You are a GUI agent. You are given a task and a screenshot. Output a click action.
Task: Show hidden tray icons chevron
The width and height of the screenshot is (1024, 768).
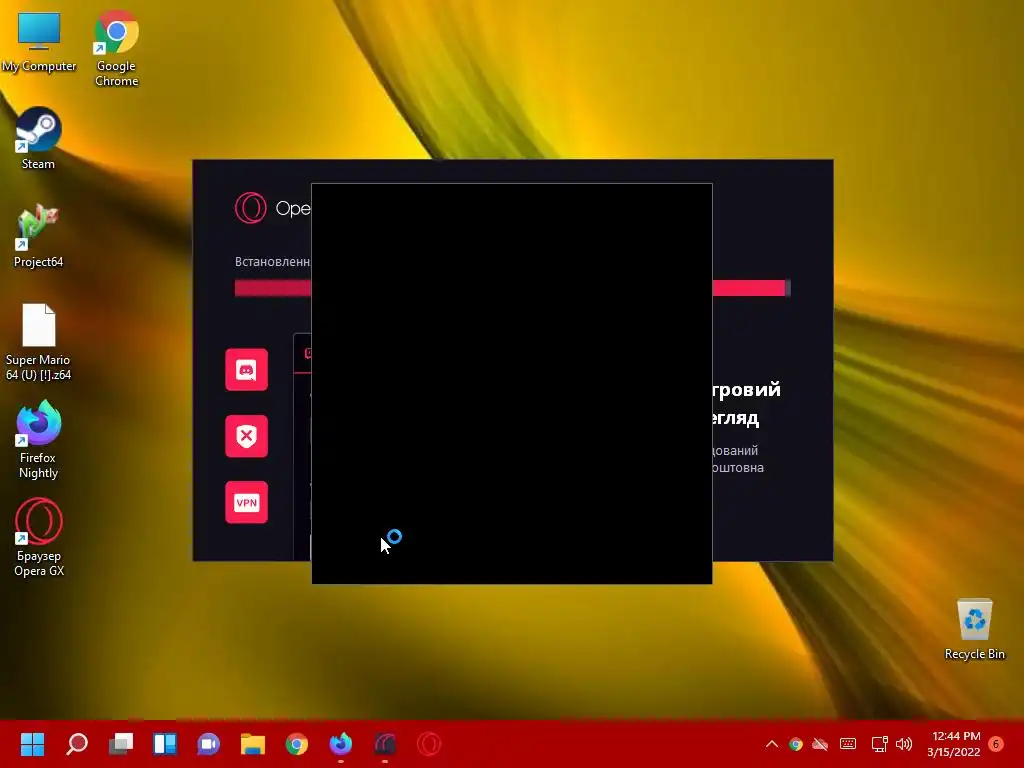tap(771, 744)
